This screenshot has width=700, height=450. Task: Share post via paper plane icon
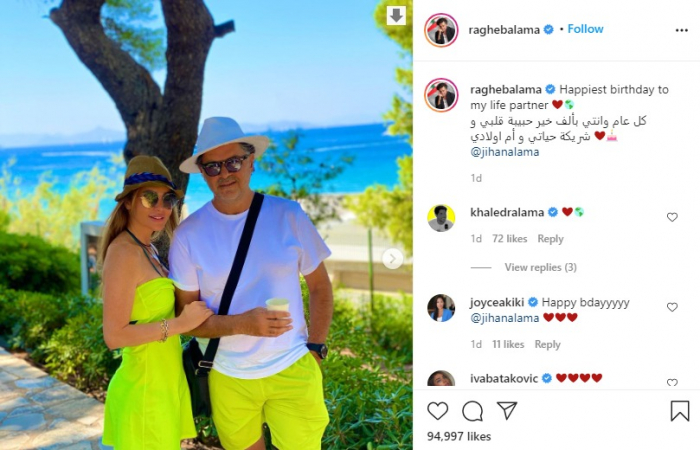click(507, 411)
